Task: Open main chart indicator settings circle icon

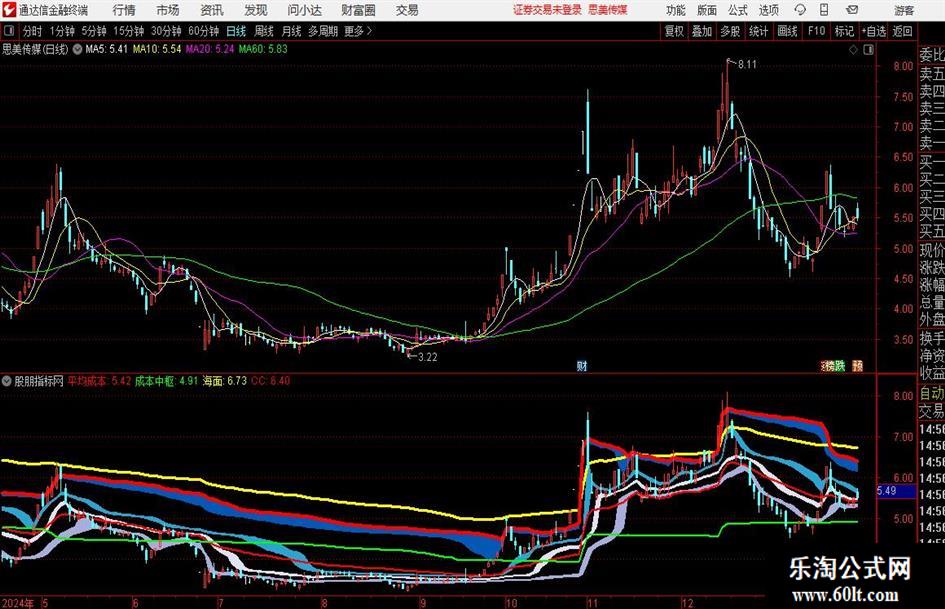Action: (78, 49)
